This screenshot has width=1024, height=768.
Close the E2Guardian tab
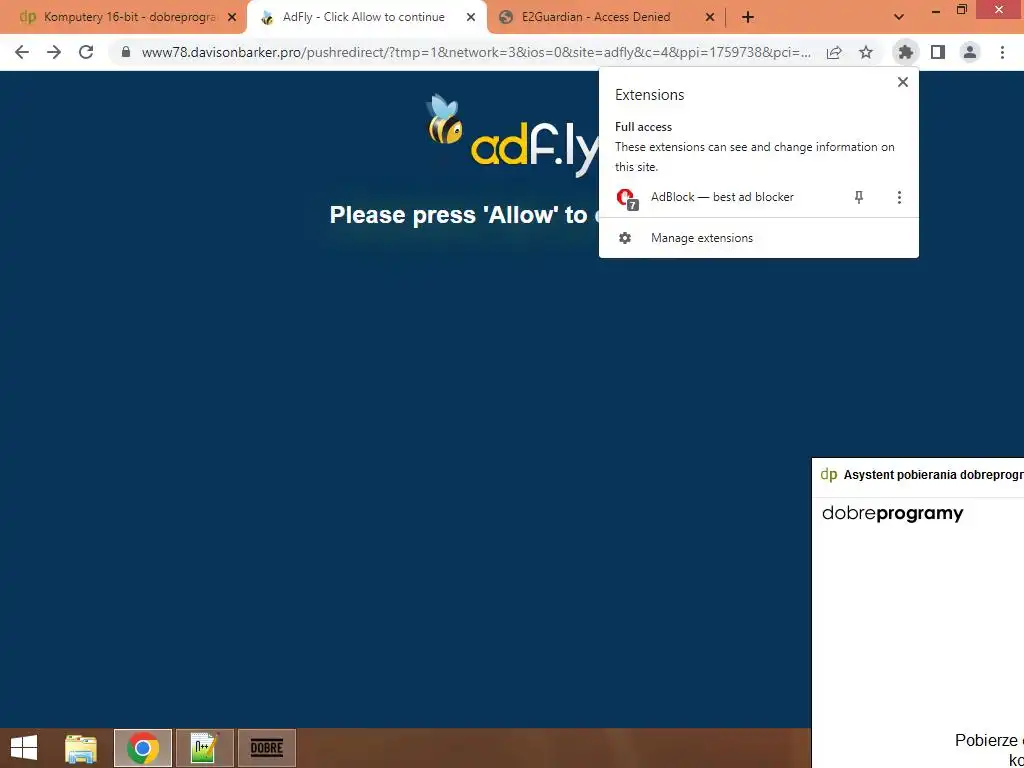click(x=710, y=18)
